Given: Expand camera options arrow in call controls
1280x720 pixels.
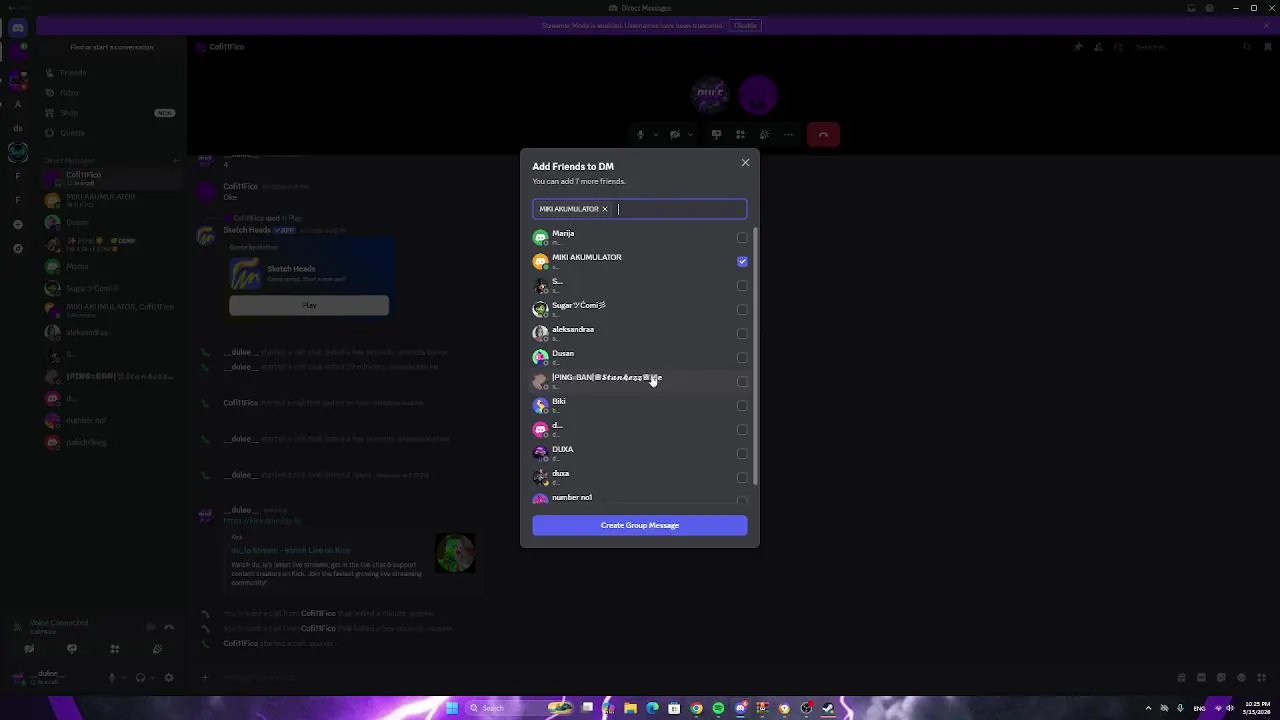Looking at the screenshot, I should point(690,135).
